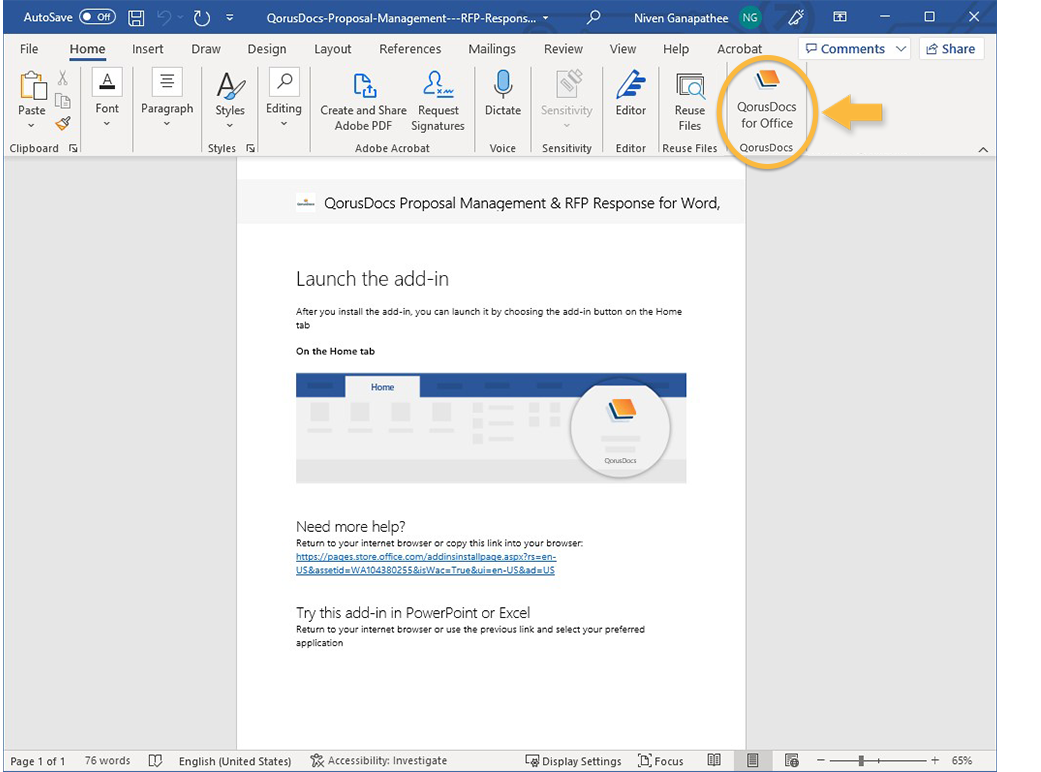Viewport: 1041px width, 772px height.
Task: Switch to Web Layout view
Action: coord(791,760)
